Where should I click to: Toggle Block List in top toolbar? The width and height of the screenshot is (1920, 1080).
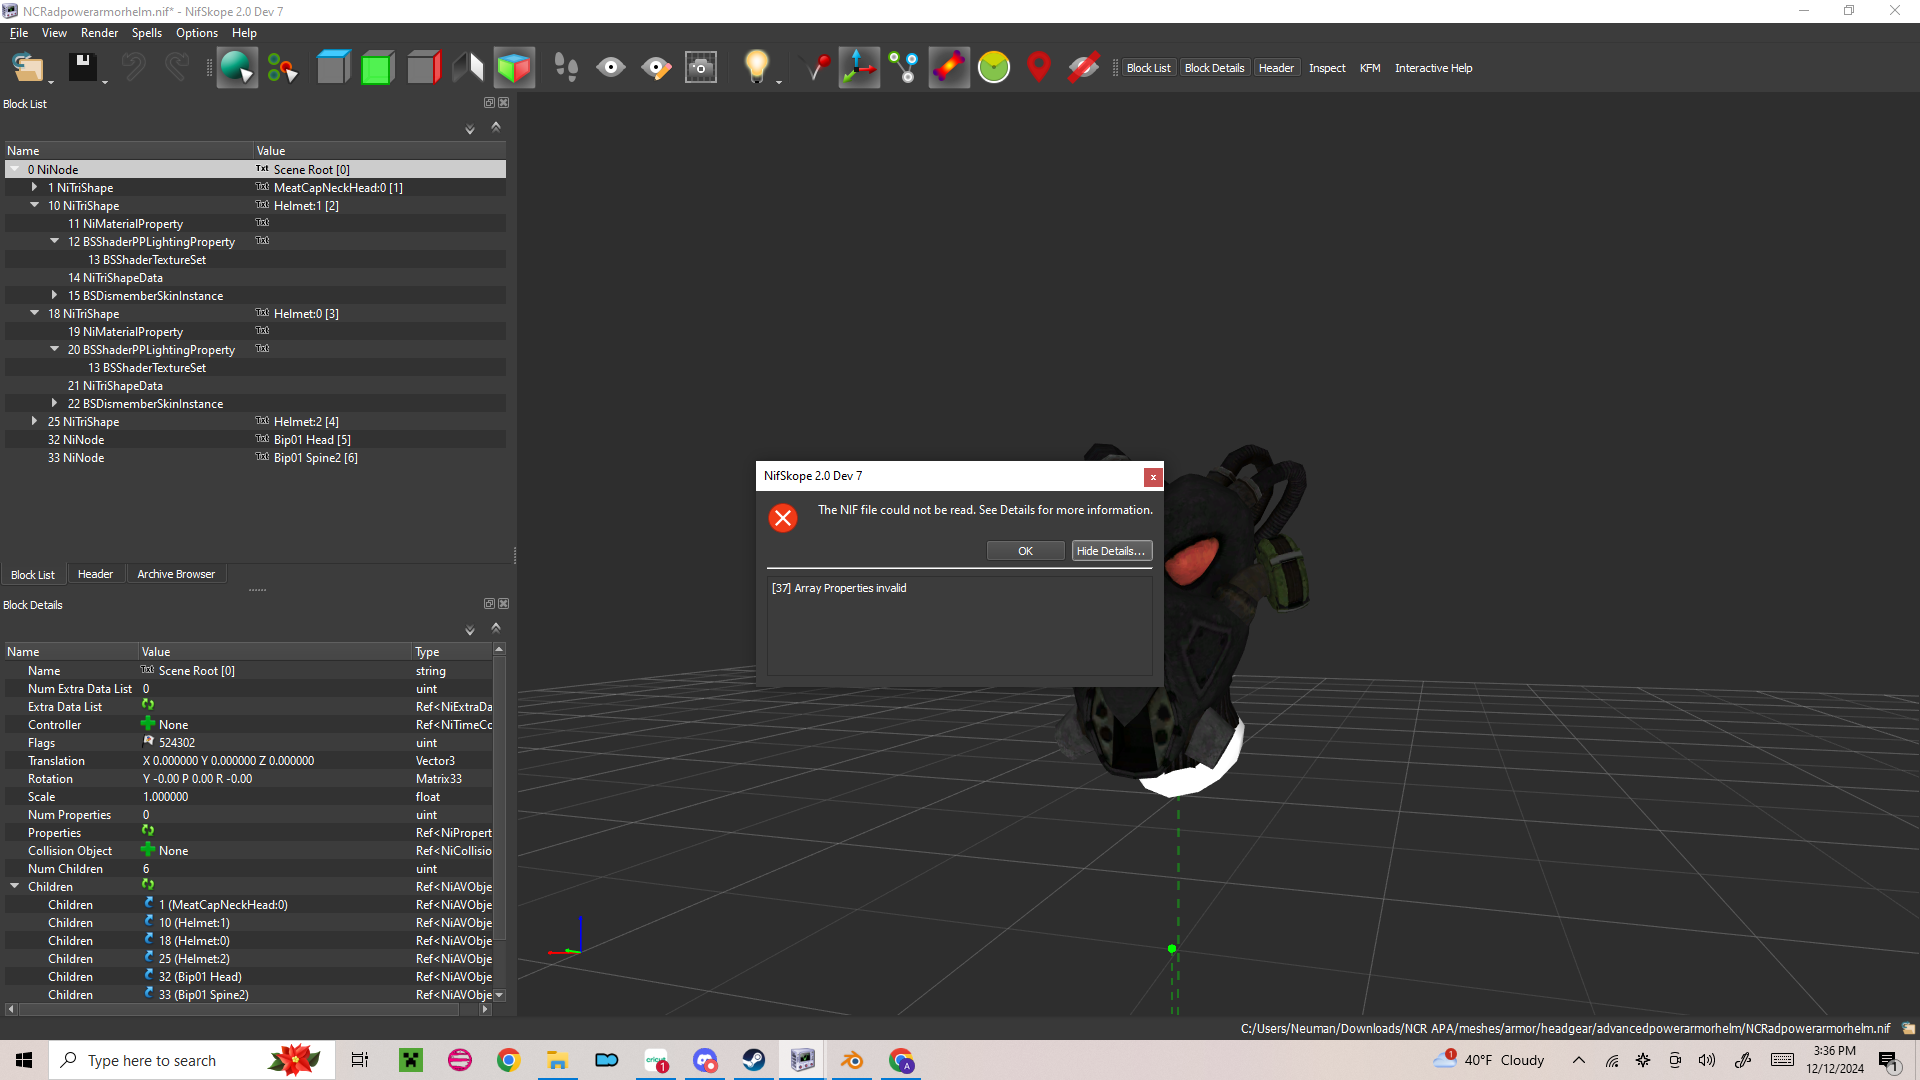(x=1148, y=68)
